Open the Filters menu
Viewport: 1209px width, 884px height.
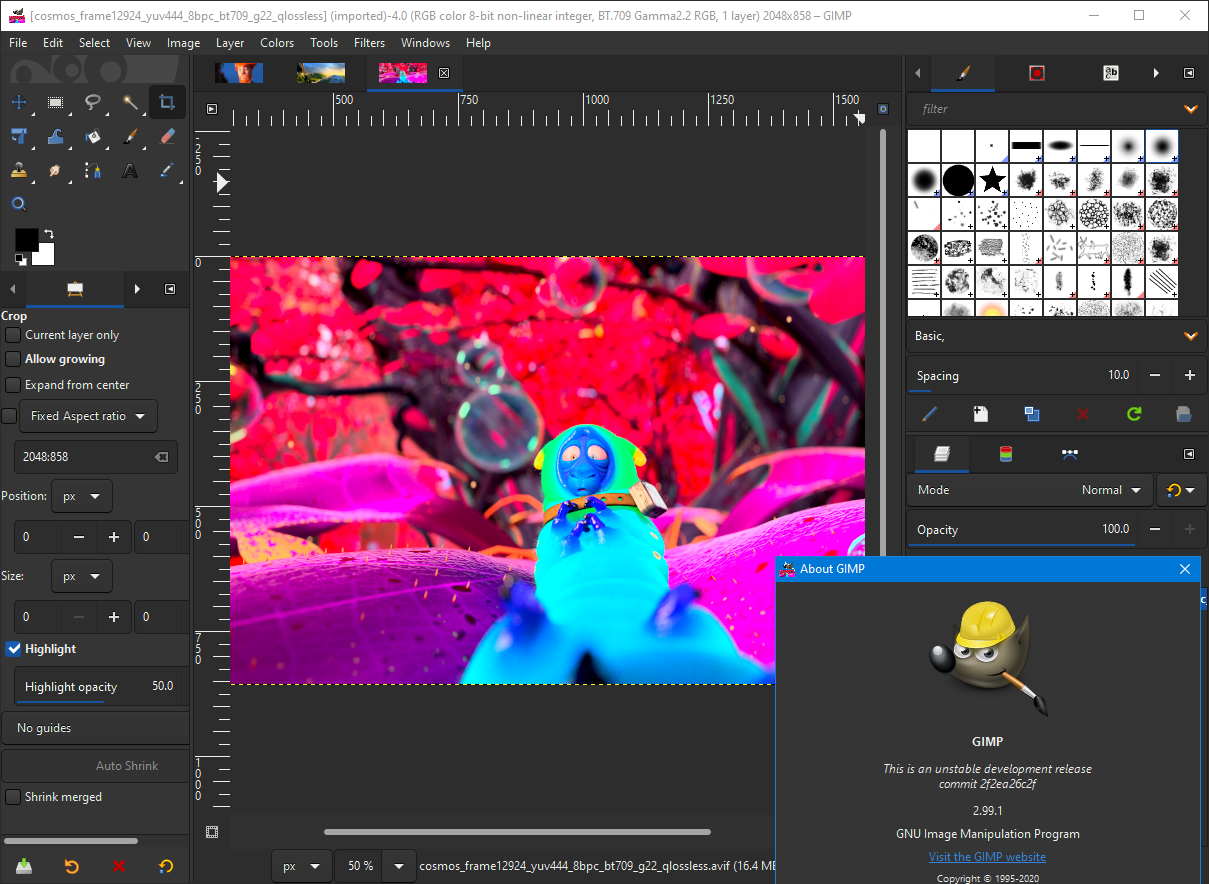tap(369, 43)
